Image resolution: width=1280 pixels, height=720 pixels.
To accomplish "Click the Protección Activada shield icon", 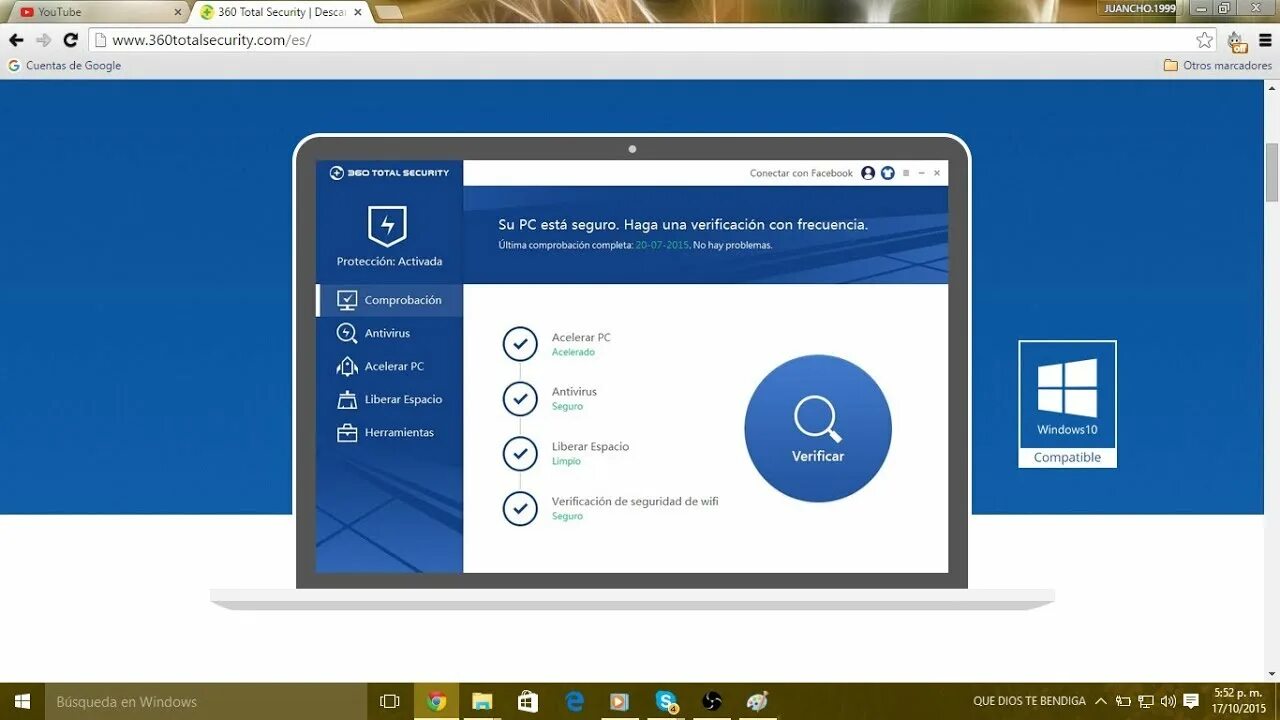I will [x=387, y=226].
